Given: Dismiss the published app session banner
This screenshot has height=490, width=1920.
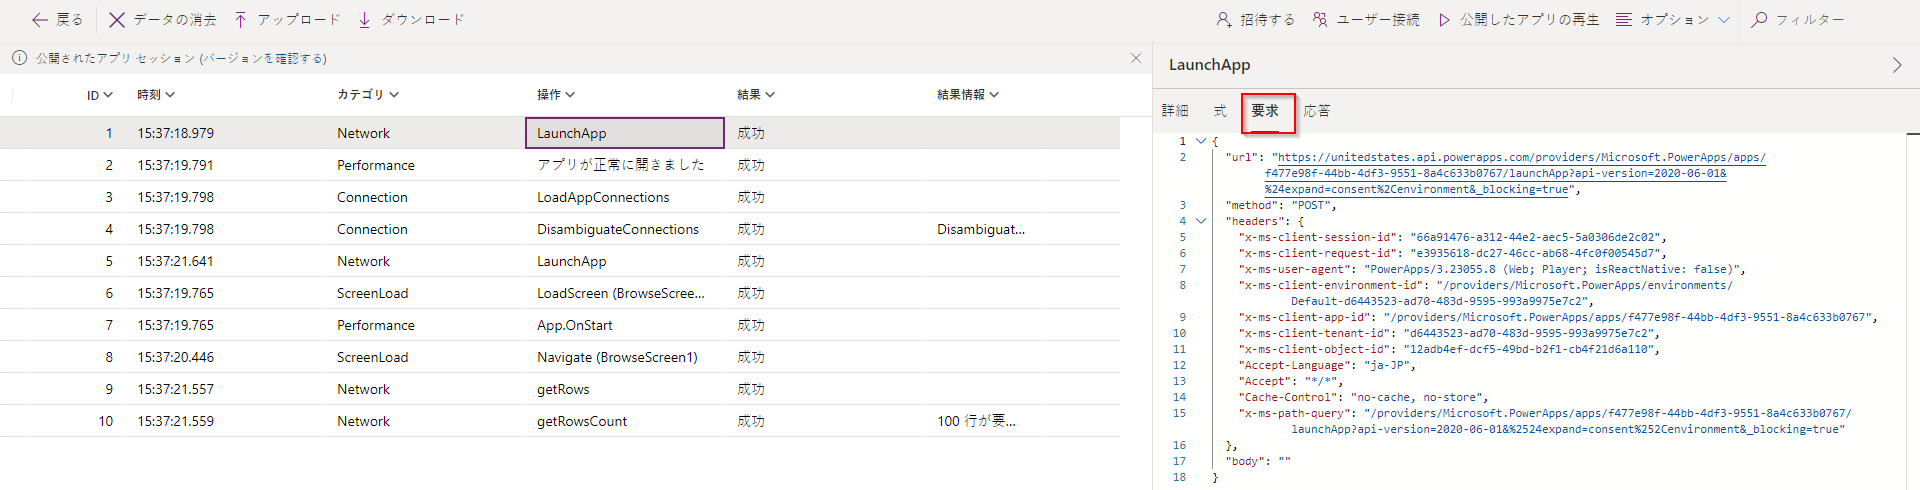Looking at the screenshot, I should pos(1136,58).
